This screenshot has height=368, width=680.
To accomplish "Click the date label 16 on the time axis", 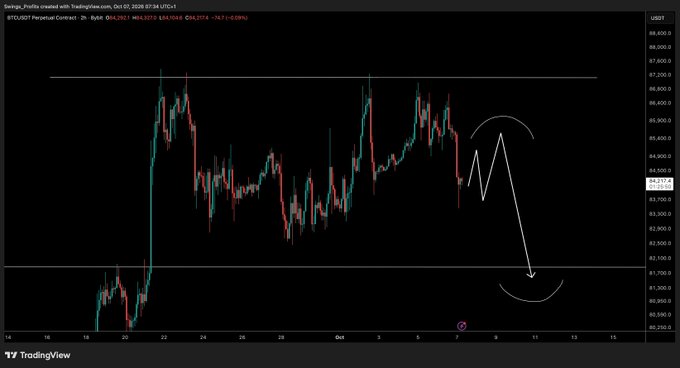I will 47,337.
